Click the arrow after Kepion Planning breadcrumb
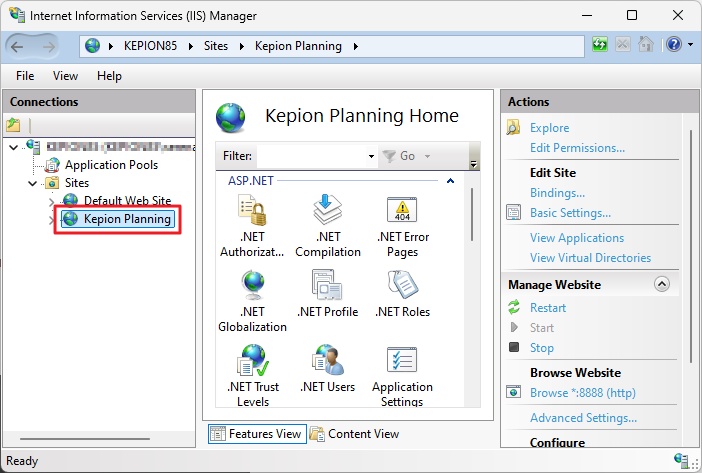Screen dimensions: 702x473 355,46
